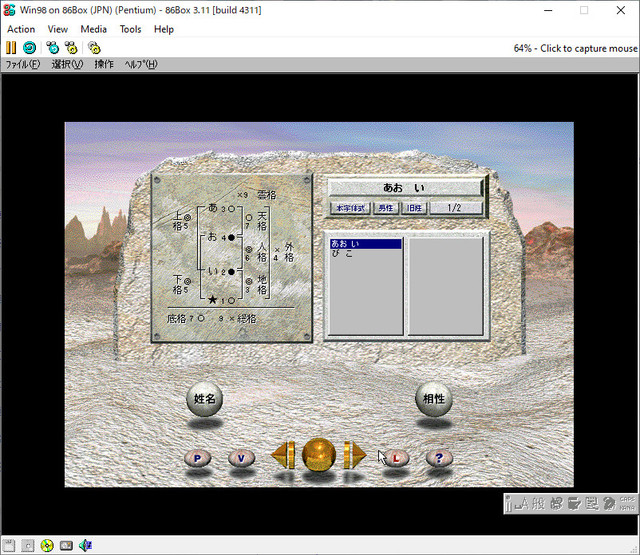Click 上格 label on the tablet
Viewport: 640px width, 555px height.
coord(178,221)
